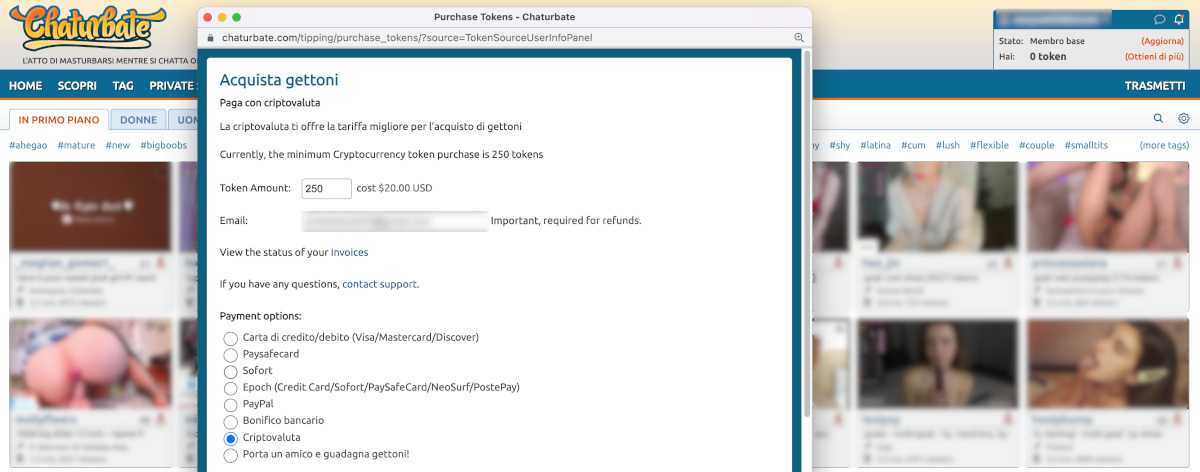
Task: Open HOME in the main navigation bar
Action: (x=25, y=86)
